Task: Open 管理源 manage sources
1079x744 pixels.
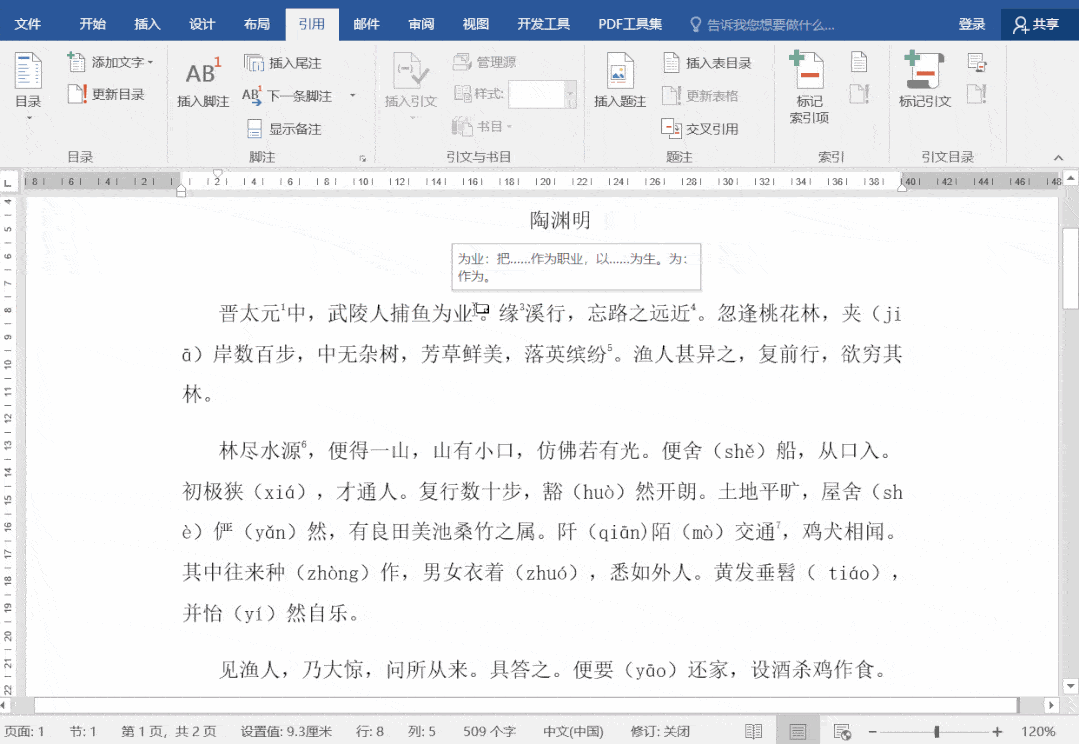Action: (x=484, y=62)
